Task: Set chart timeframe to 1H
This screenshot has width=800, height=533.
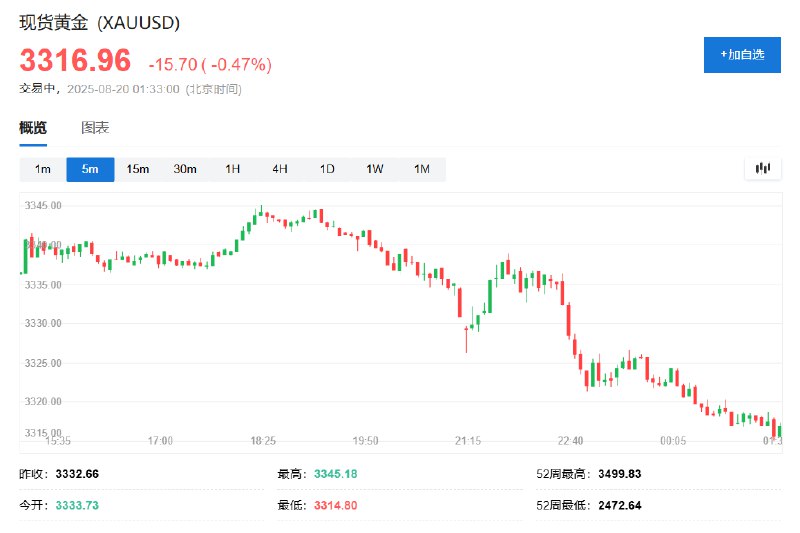Action: (x=232, y=169)
